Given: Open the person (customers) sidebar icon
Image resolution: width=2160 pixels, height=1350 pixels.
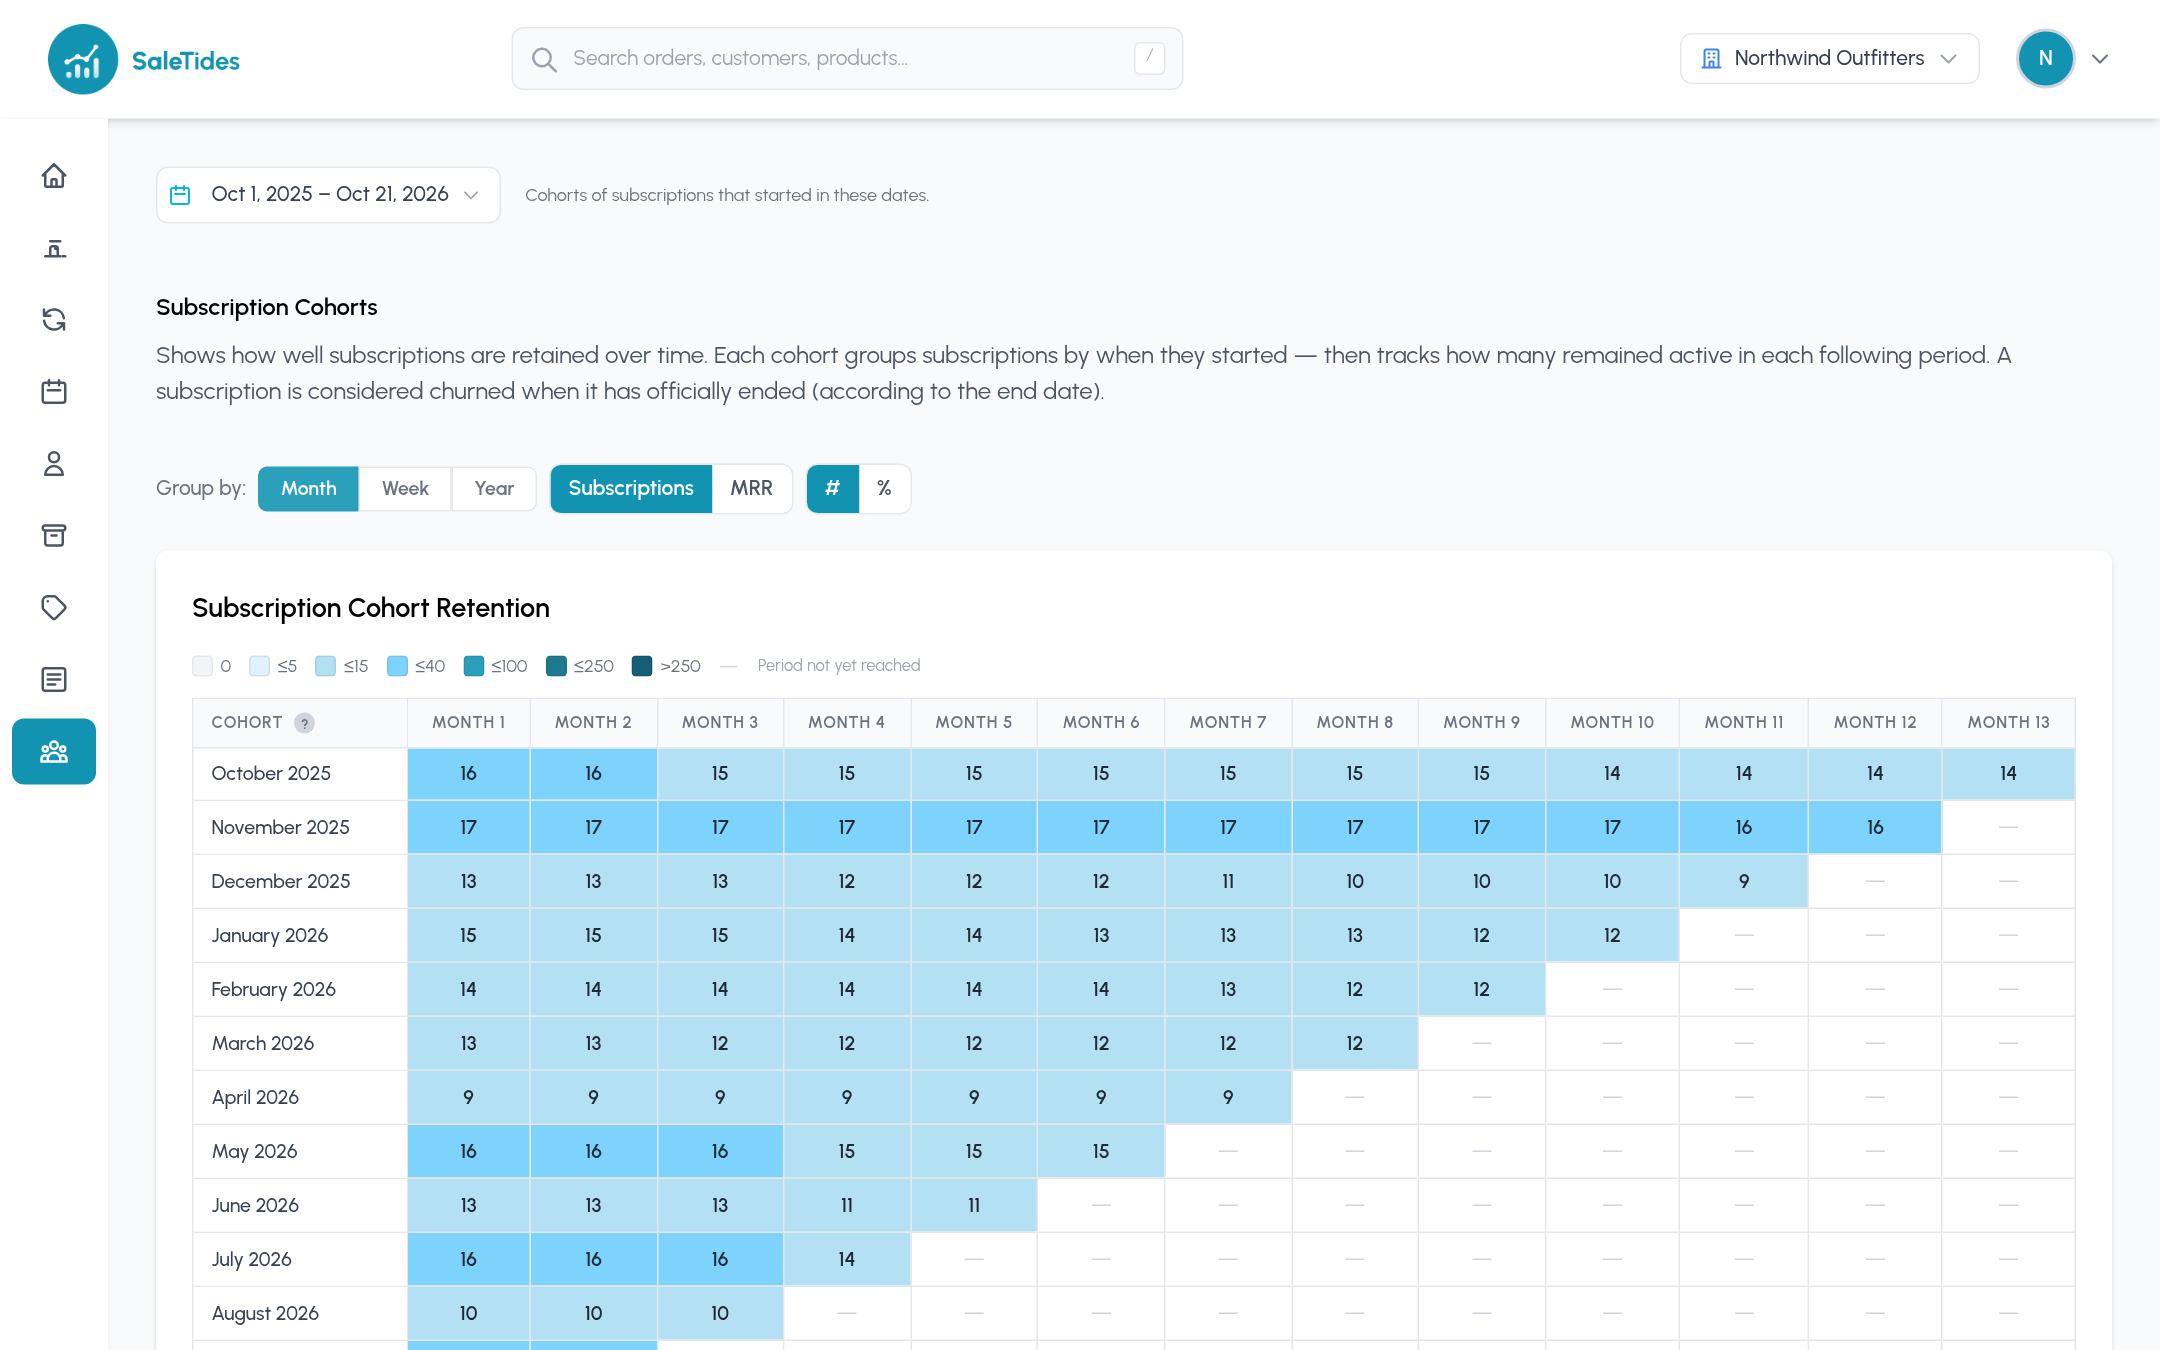Looking at the screenshot, I should 54,464.
